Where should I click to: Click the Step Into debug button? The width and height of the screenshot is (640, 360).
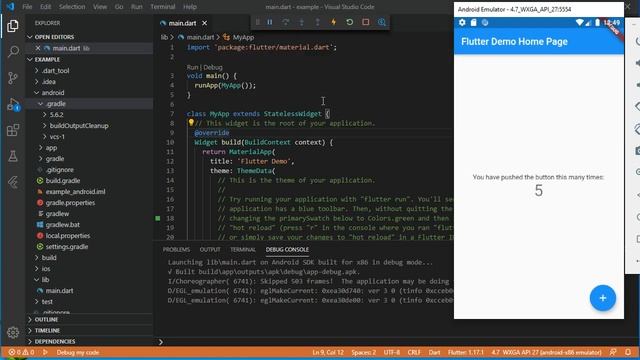tap(302, 22)
